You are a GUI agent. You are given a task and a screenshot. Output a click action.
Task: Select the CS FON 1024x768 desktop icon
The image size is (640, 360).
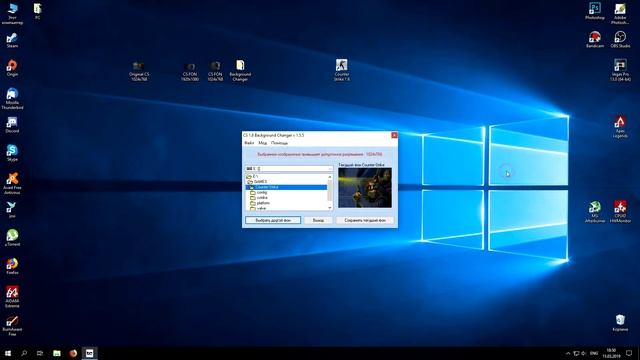click(x=215, y=71)
